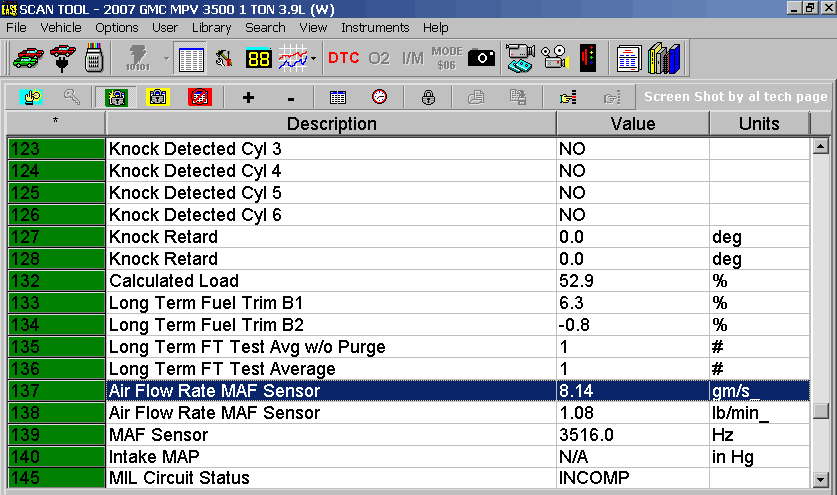837x495 pixels.
Task: Select the Calculated Load row
Action: point(331,281)
